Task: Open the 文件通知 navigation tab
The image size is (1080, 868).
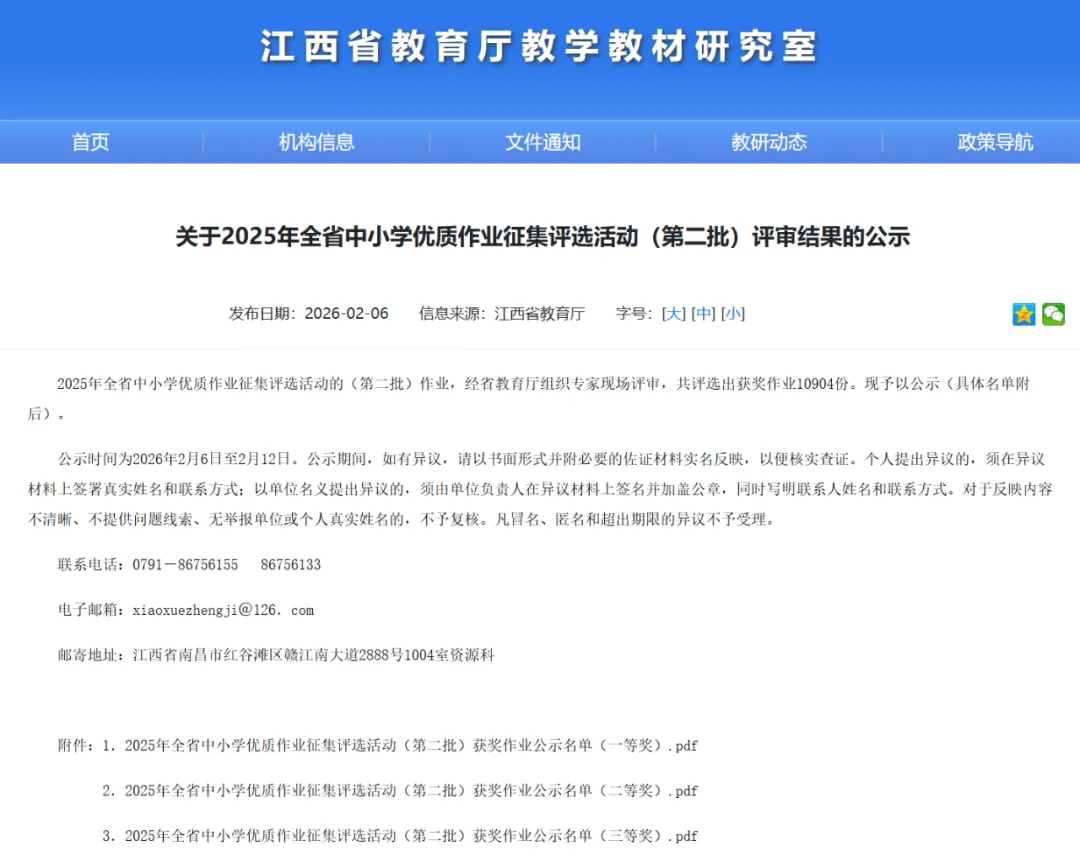Action: point(543,142)
